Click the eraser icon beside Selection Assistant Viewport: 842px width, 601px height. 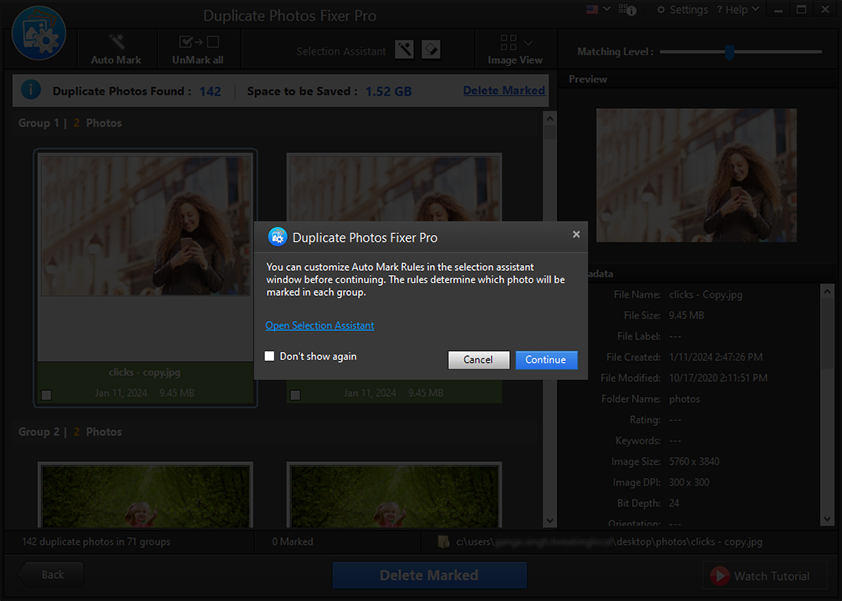tap(431, 49)
